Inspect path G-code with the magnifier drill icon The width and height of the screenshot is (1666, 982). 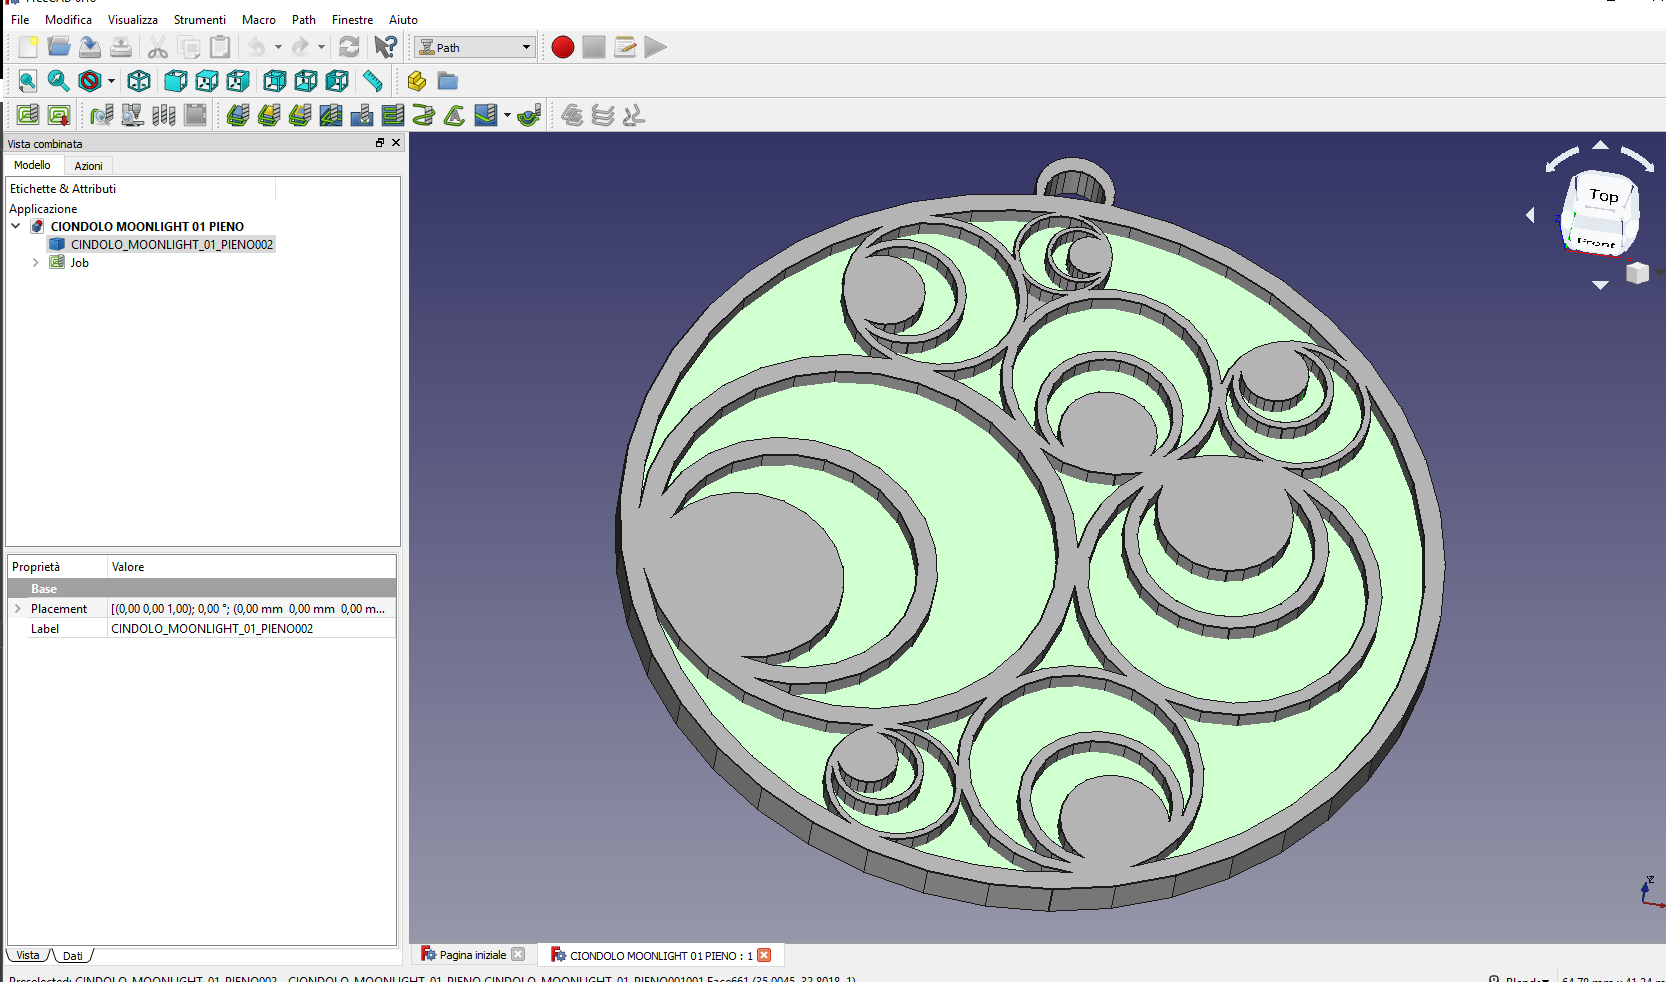click(101, 115)
